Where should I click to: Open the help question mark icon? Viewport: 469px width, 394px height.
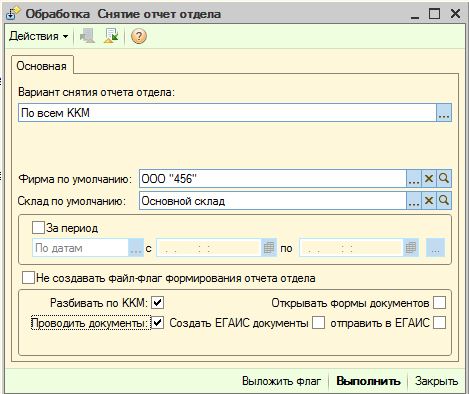pos(139,36)
